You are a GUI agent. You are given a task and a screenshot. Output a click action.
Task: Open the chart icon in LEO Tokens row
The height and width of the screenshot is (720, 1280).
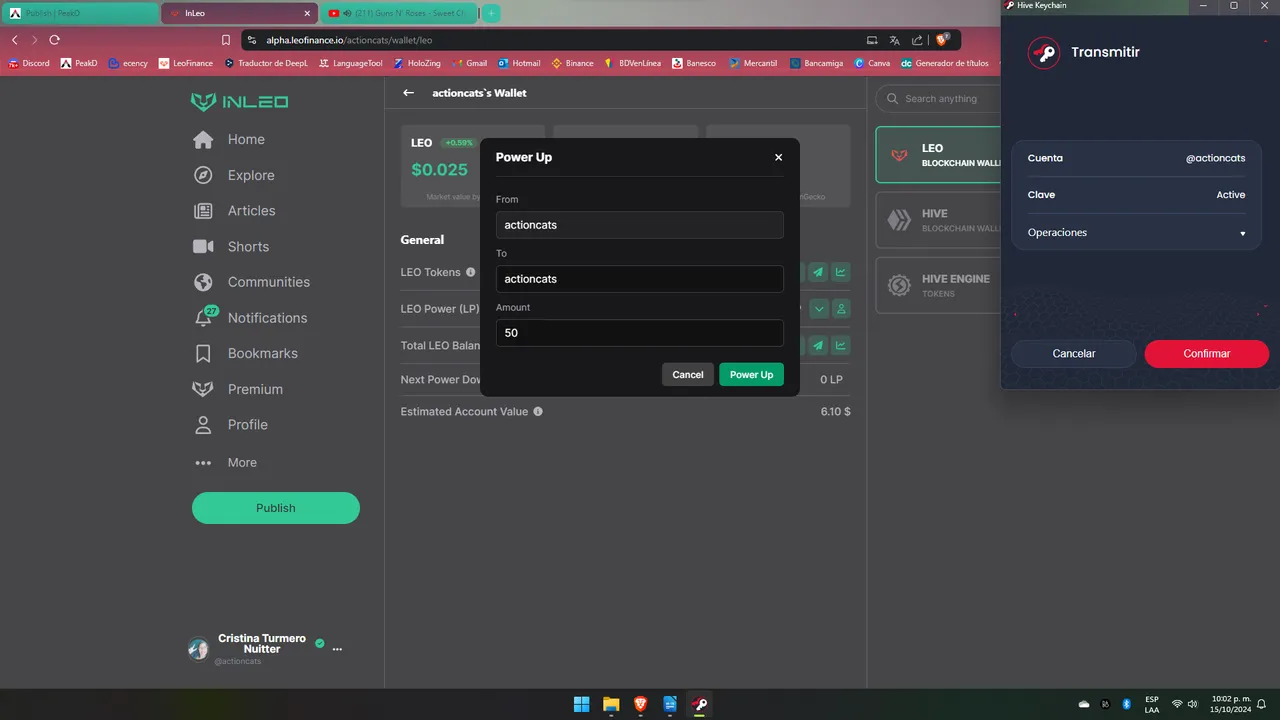pyautogui.click(x=841, y=272)
